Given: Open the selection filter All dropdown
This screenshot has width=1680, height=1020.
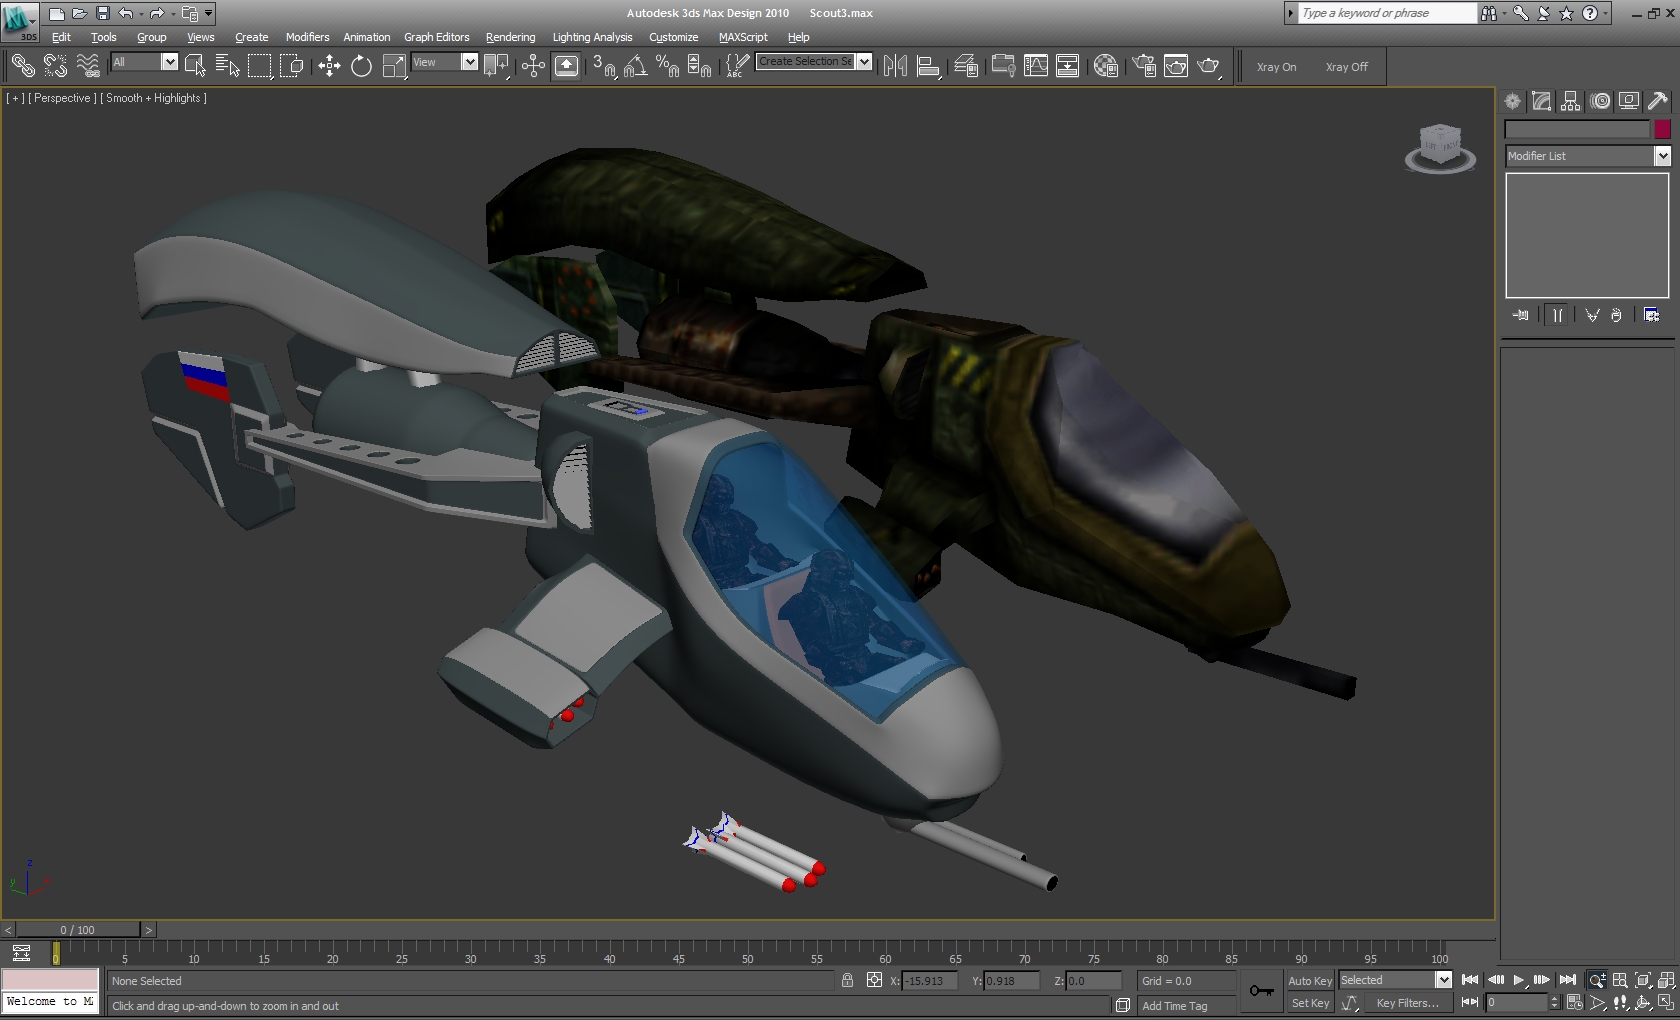Looking at the screenshot, I should tap(169, 62).
